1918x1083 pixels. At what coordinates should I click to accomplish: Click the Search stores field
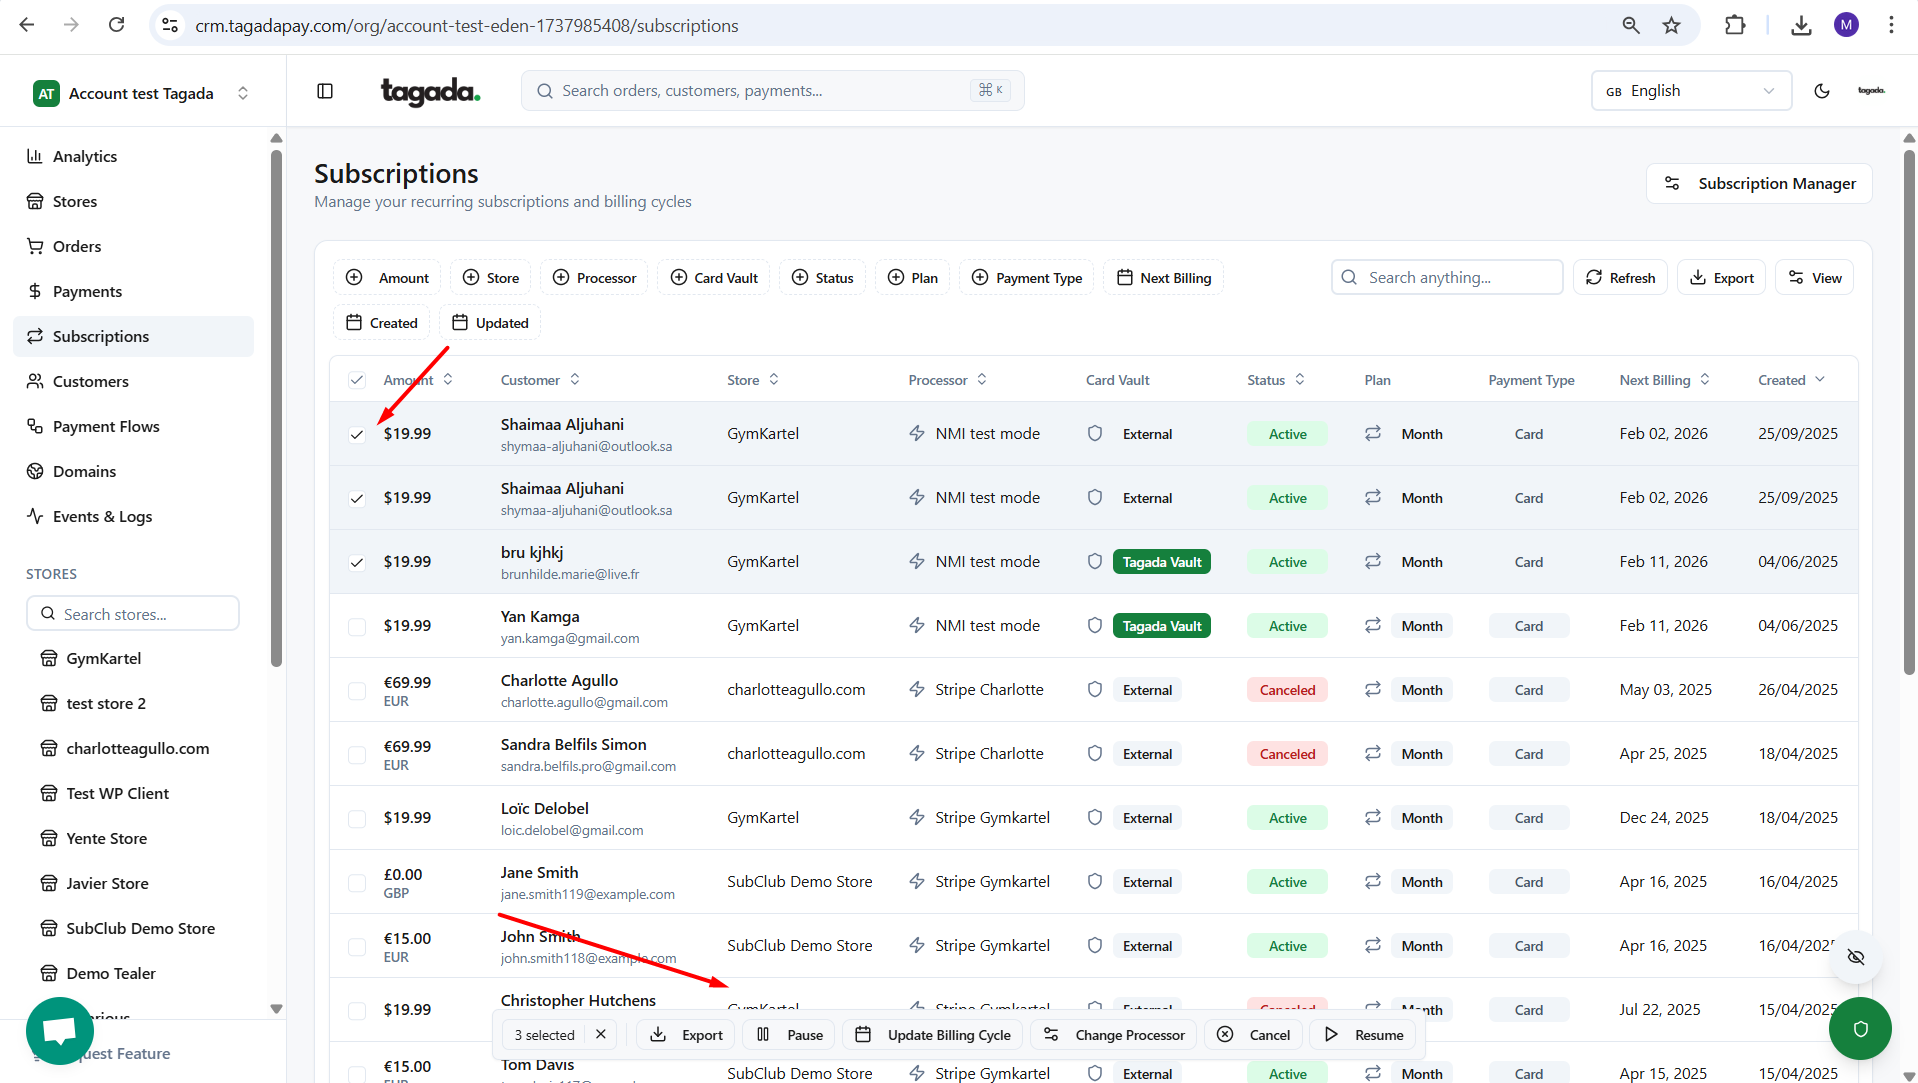click(133, 614)
